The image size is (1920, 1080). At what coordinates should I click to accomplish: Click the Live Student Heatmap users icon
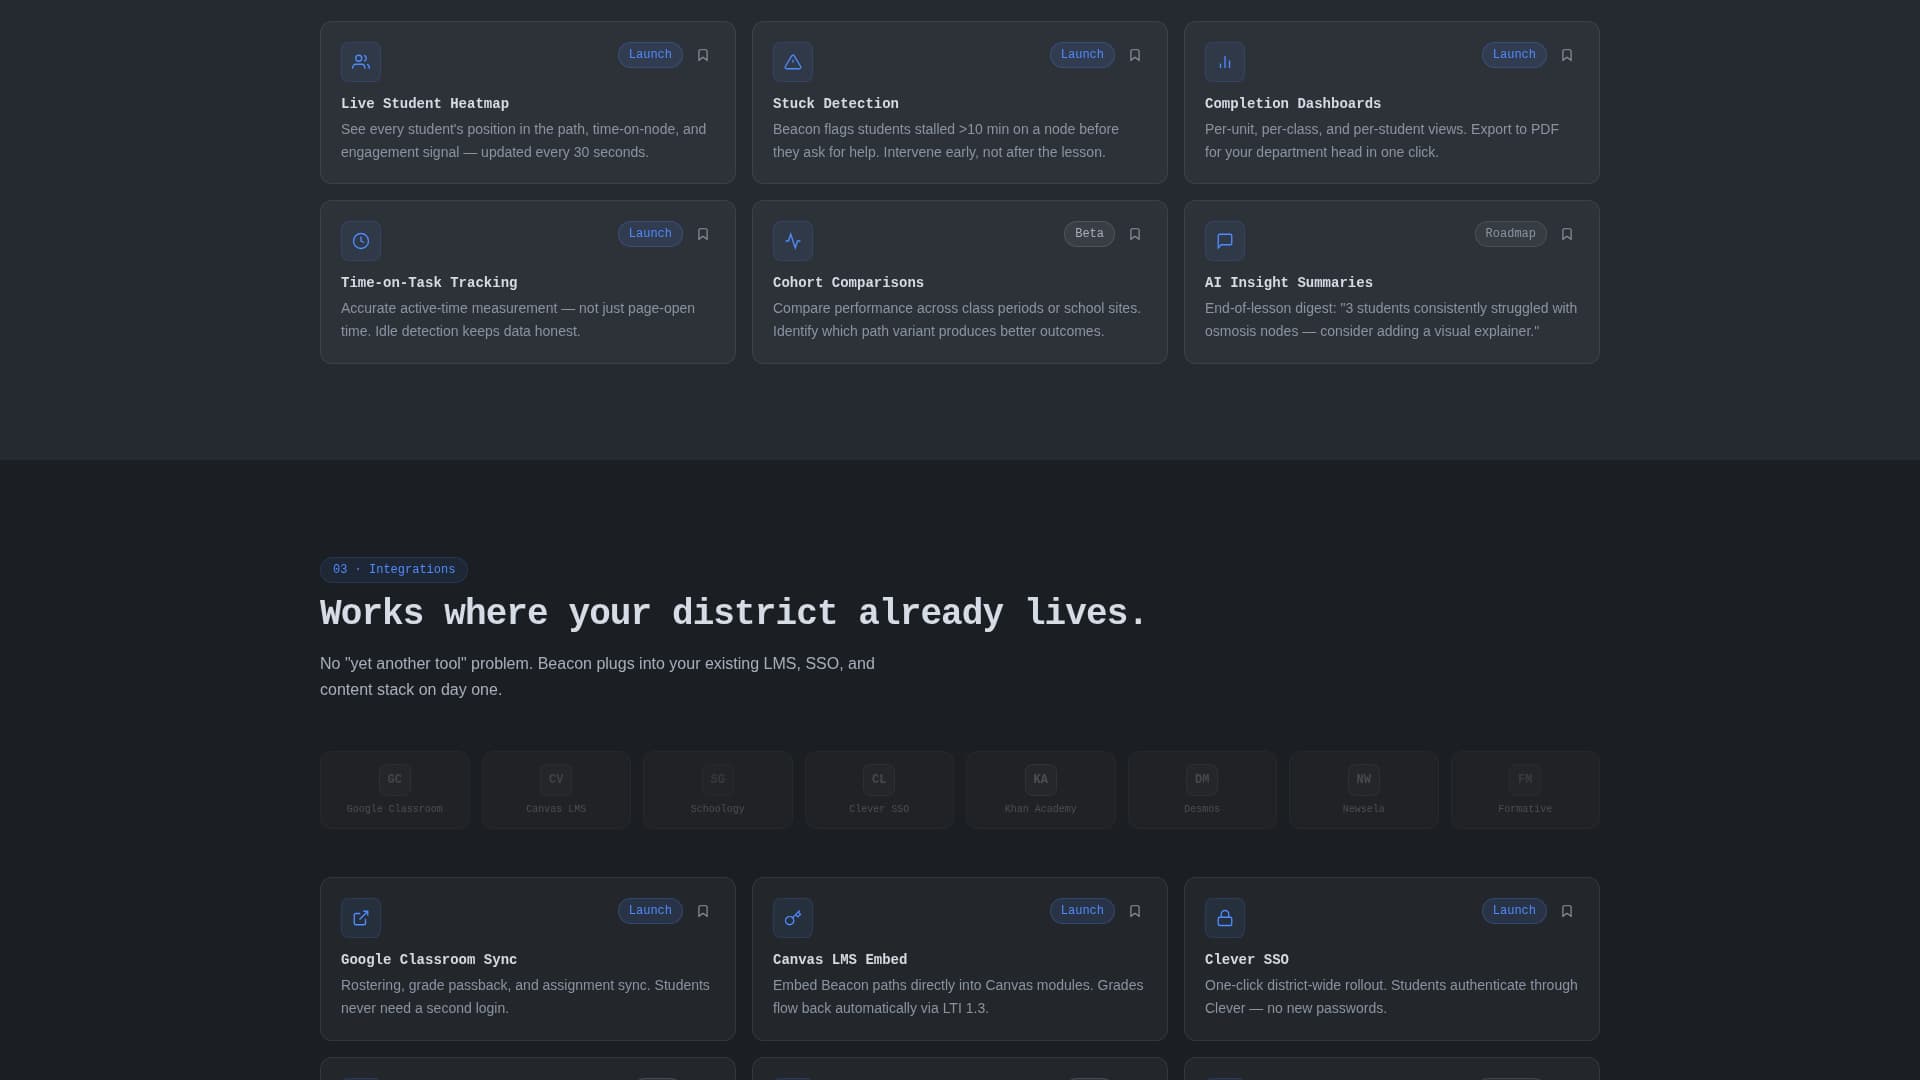pyautogui.click(x=361, y=62)
